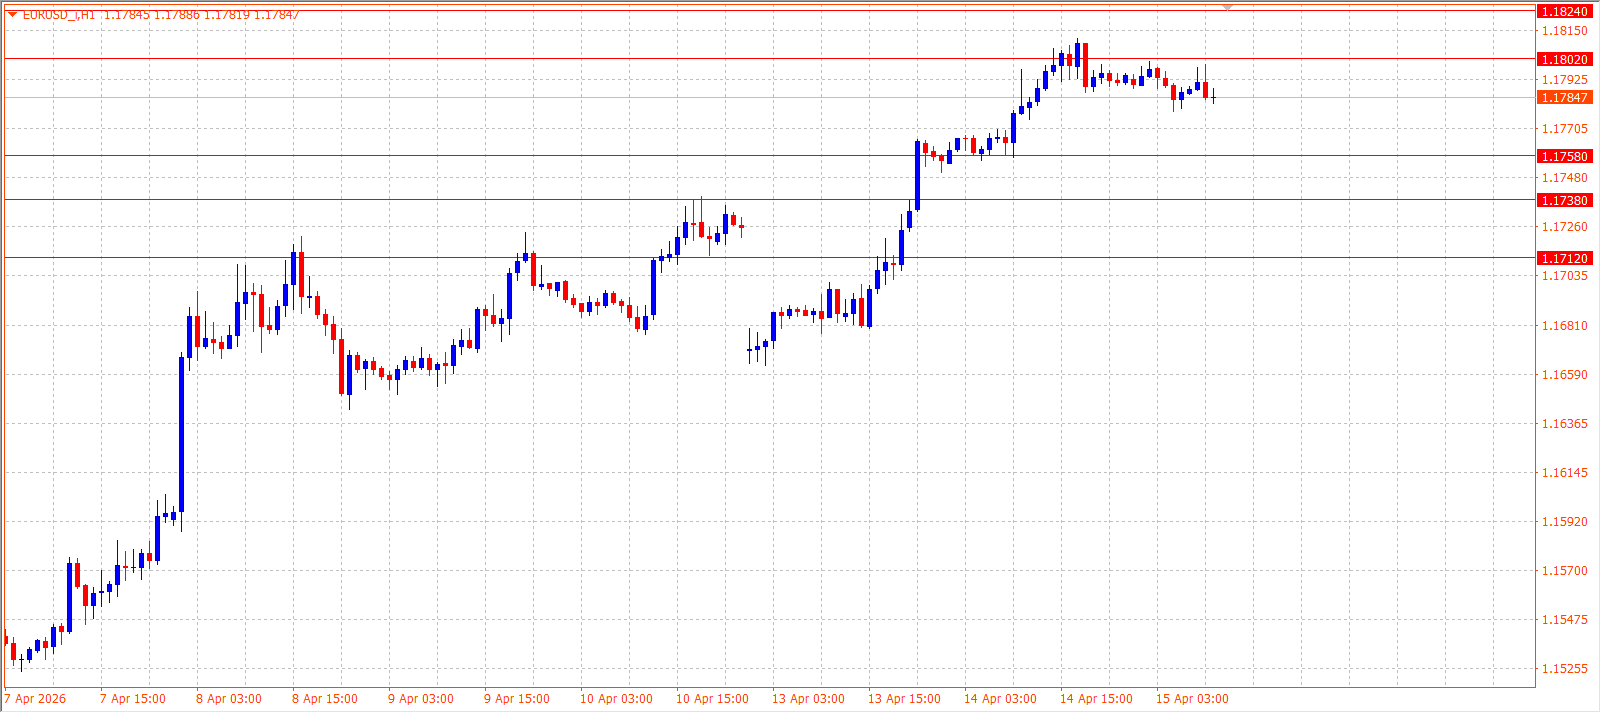Click the 1.15920 price scale value
The image size is (1601, 713).
[x=1565, y=522]
